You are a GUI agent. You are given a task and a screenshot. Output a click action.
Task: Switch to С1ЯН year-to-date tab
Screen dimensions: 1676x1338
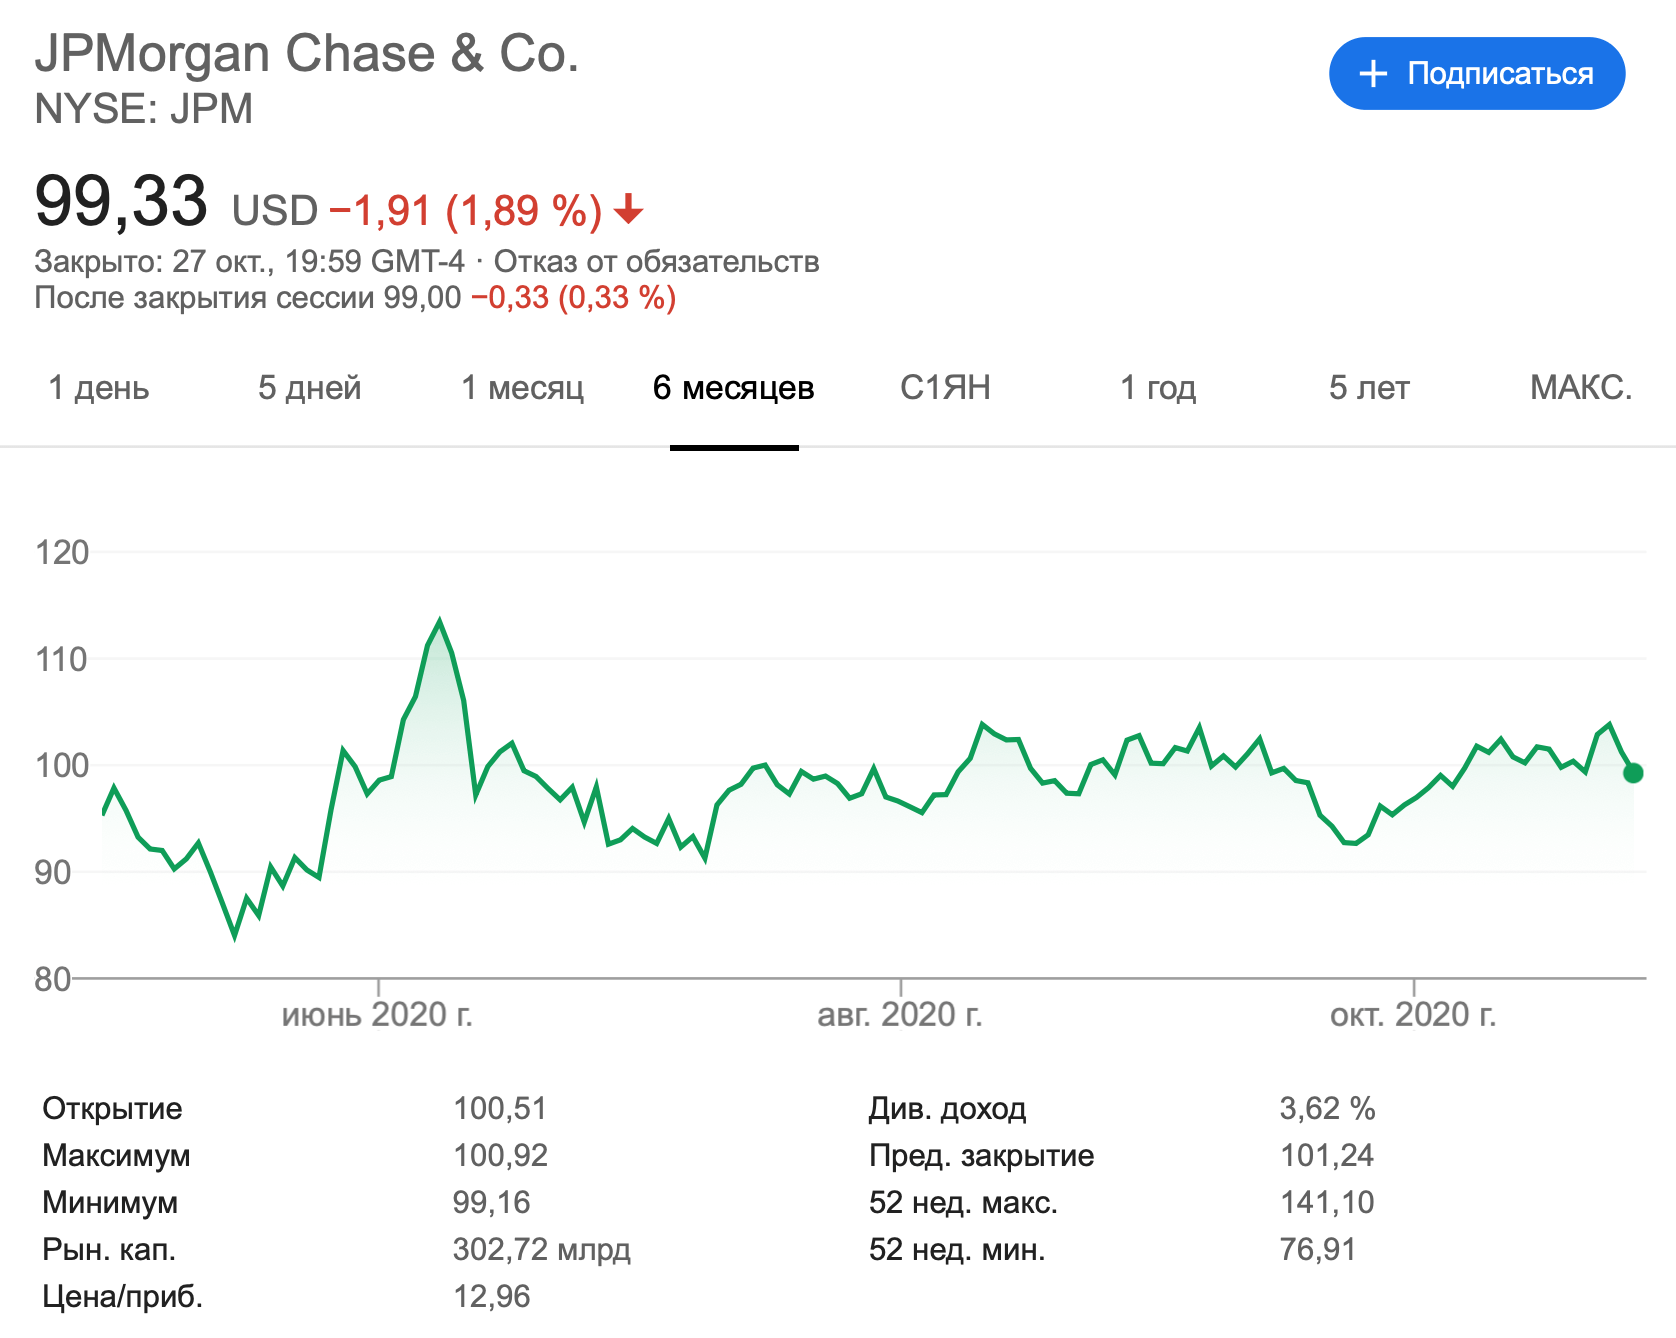[945, 388]
